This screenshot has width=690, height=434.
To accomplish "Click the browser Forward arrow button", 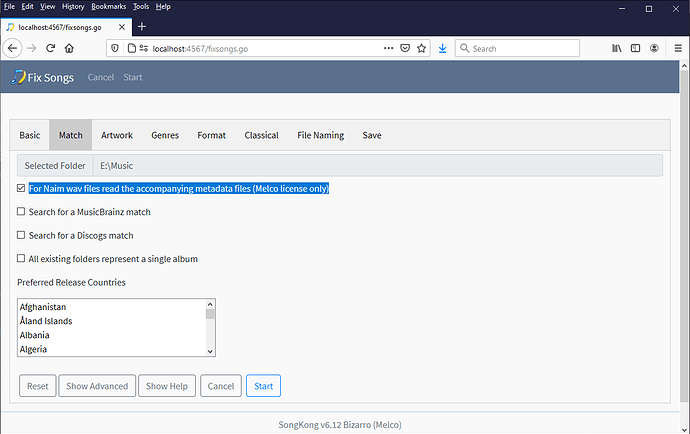I will pos(32,48).
